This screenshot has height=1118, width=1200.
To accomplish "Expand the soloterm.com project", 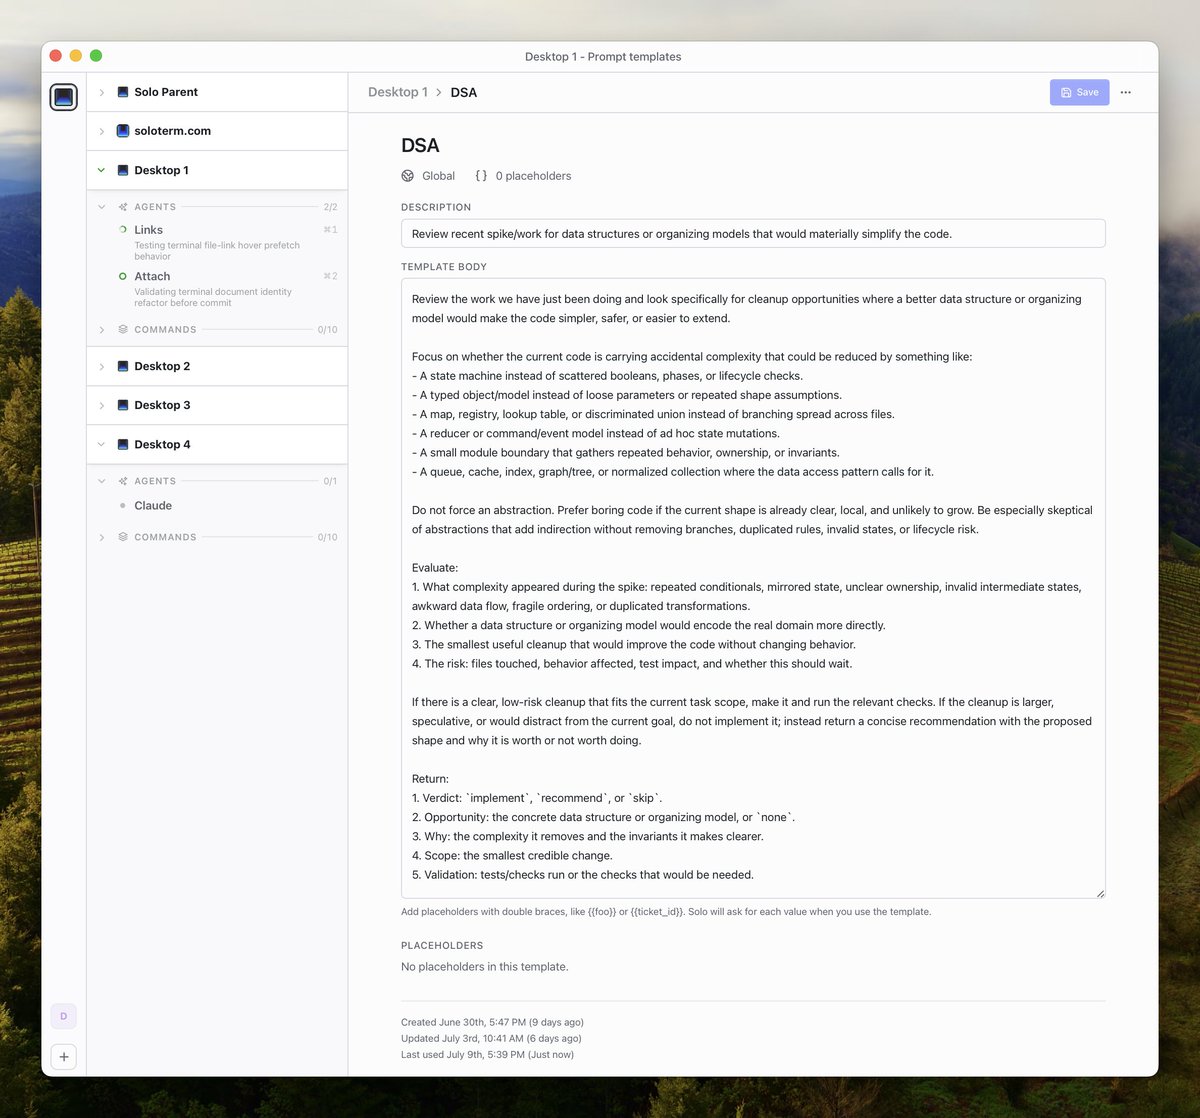I will point(102,131).
